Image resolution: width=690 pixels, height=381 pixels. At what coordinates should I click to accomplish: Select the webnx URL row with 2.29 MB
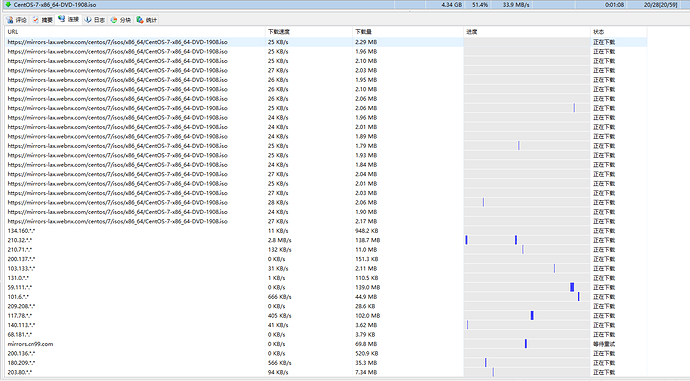click(326, 42)
